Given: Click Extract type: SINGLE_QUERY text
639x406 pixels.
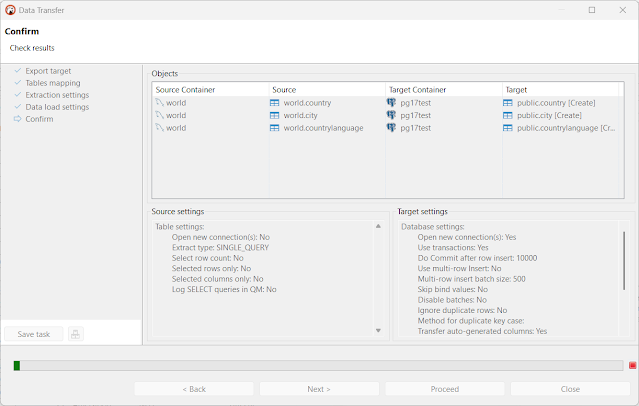Looking at the screenshot, I should 220,247.
